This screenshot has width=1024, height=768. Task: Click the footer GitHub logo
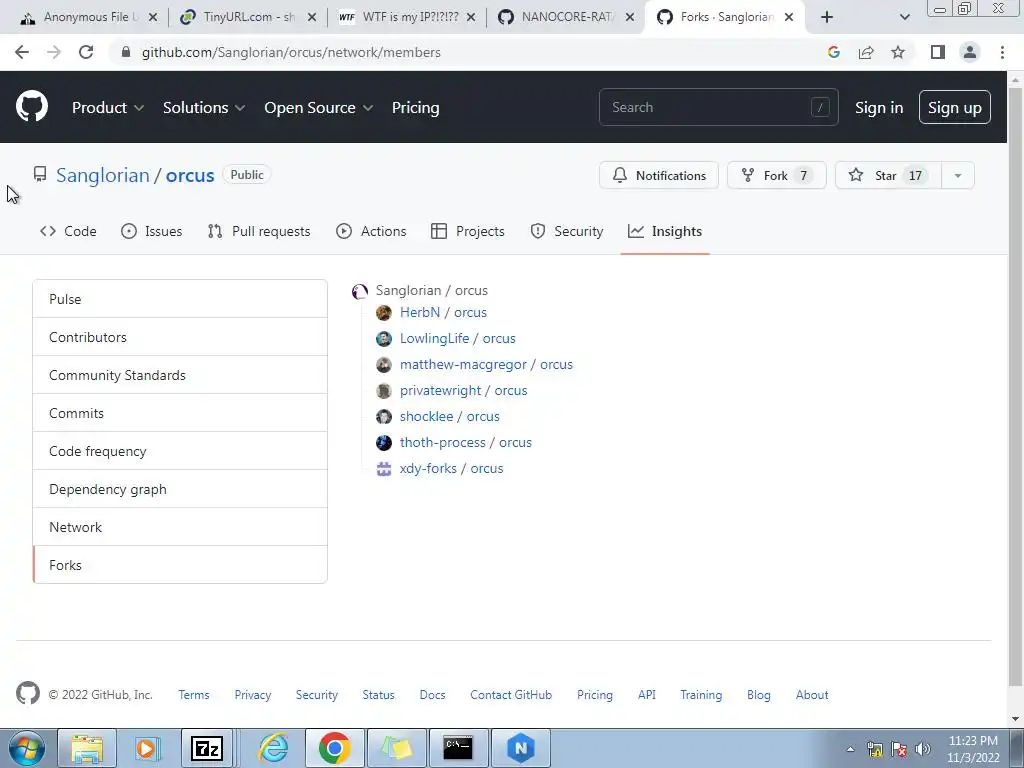click(27, 694)
